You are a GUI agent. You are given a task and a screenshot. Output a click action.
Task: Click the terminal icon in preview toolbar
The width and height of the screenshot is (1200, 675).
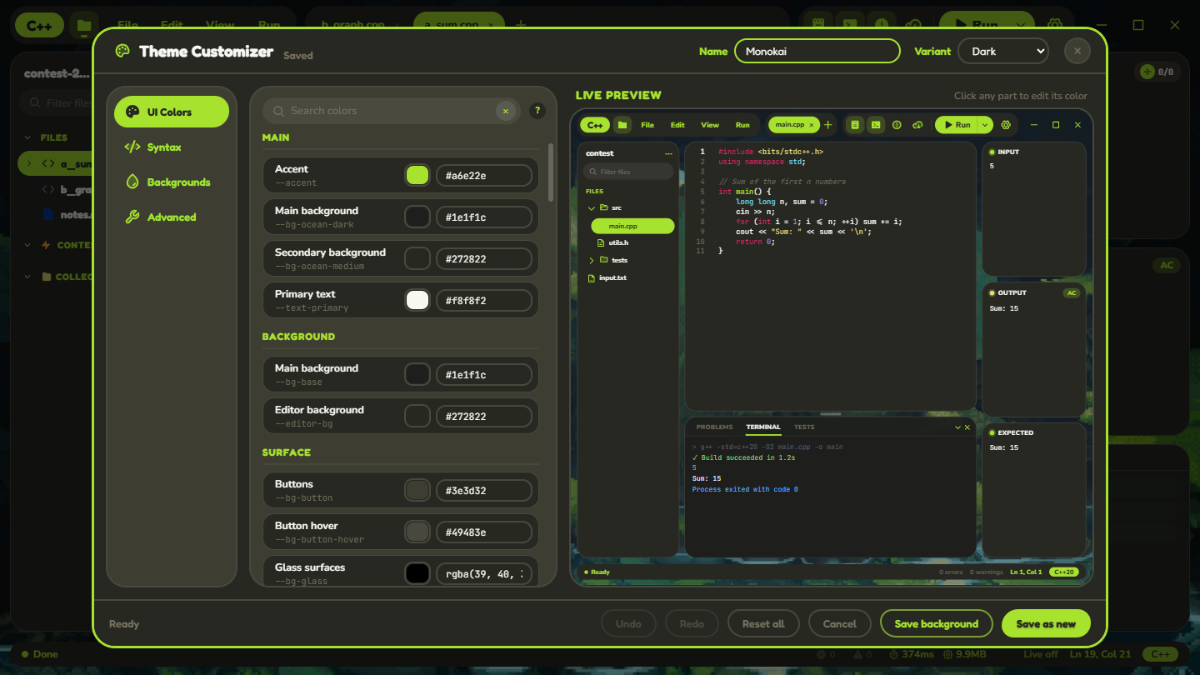876,125
